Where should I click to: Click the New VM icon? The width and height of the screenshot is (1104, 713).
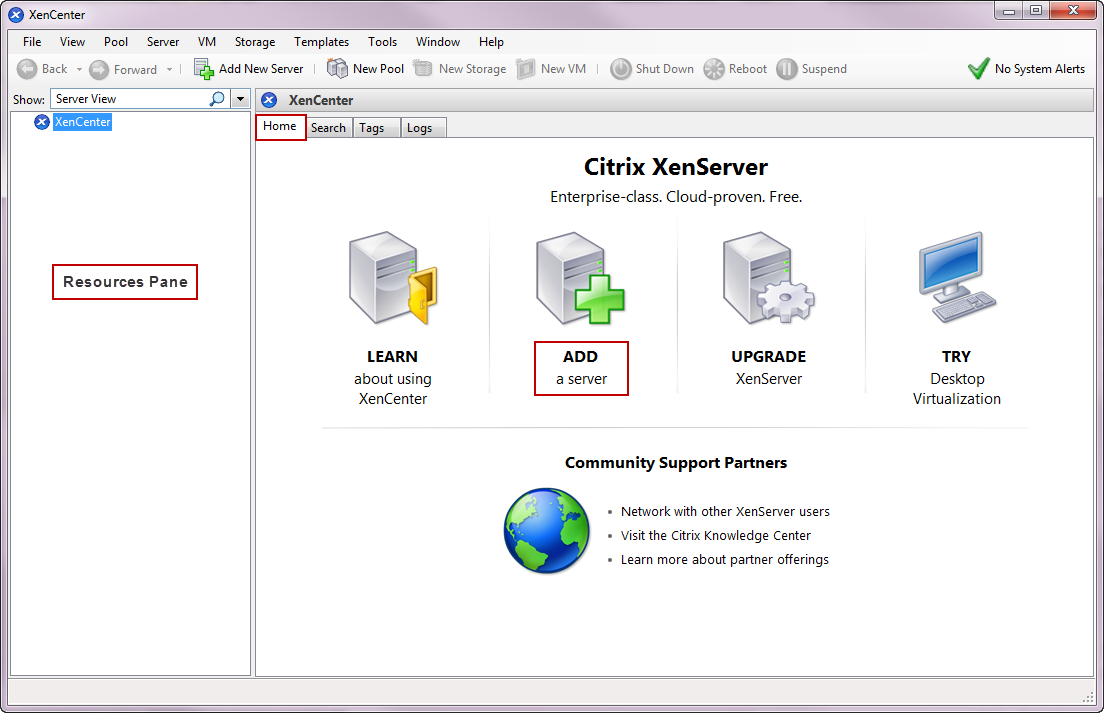525,68
